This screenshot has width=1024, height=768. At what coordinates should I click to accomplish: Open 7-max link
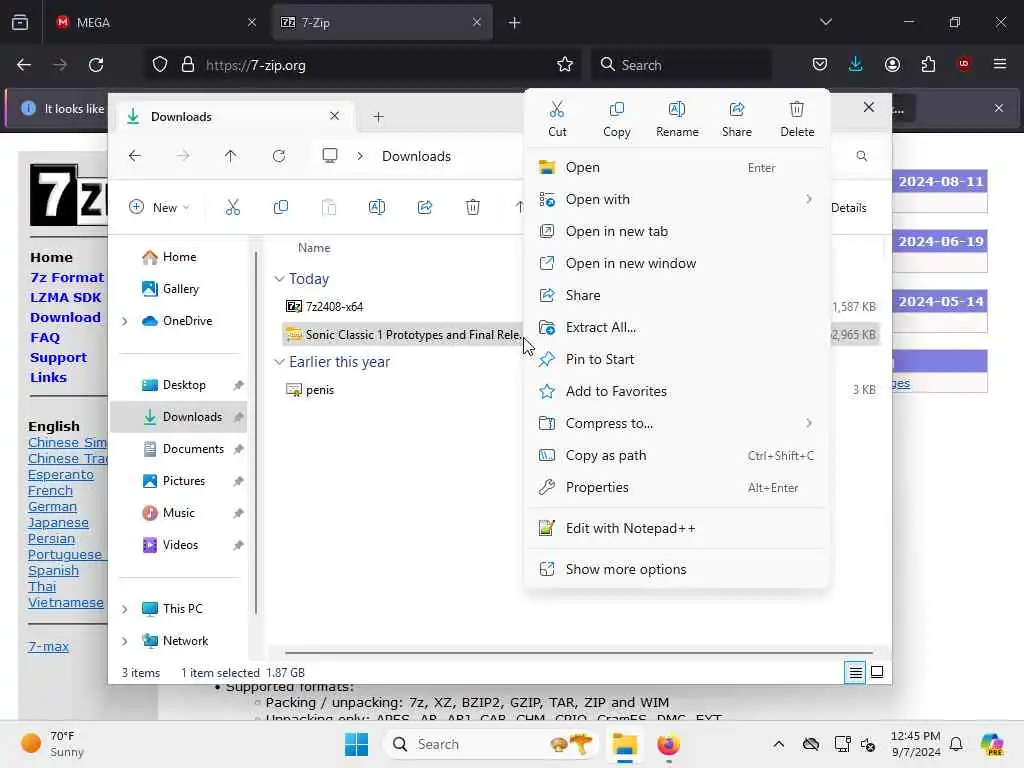pos(48,647)
